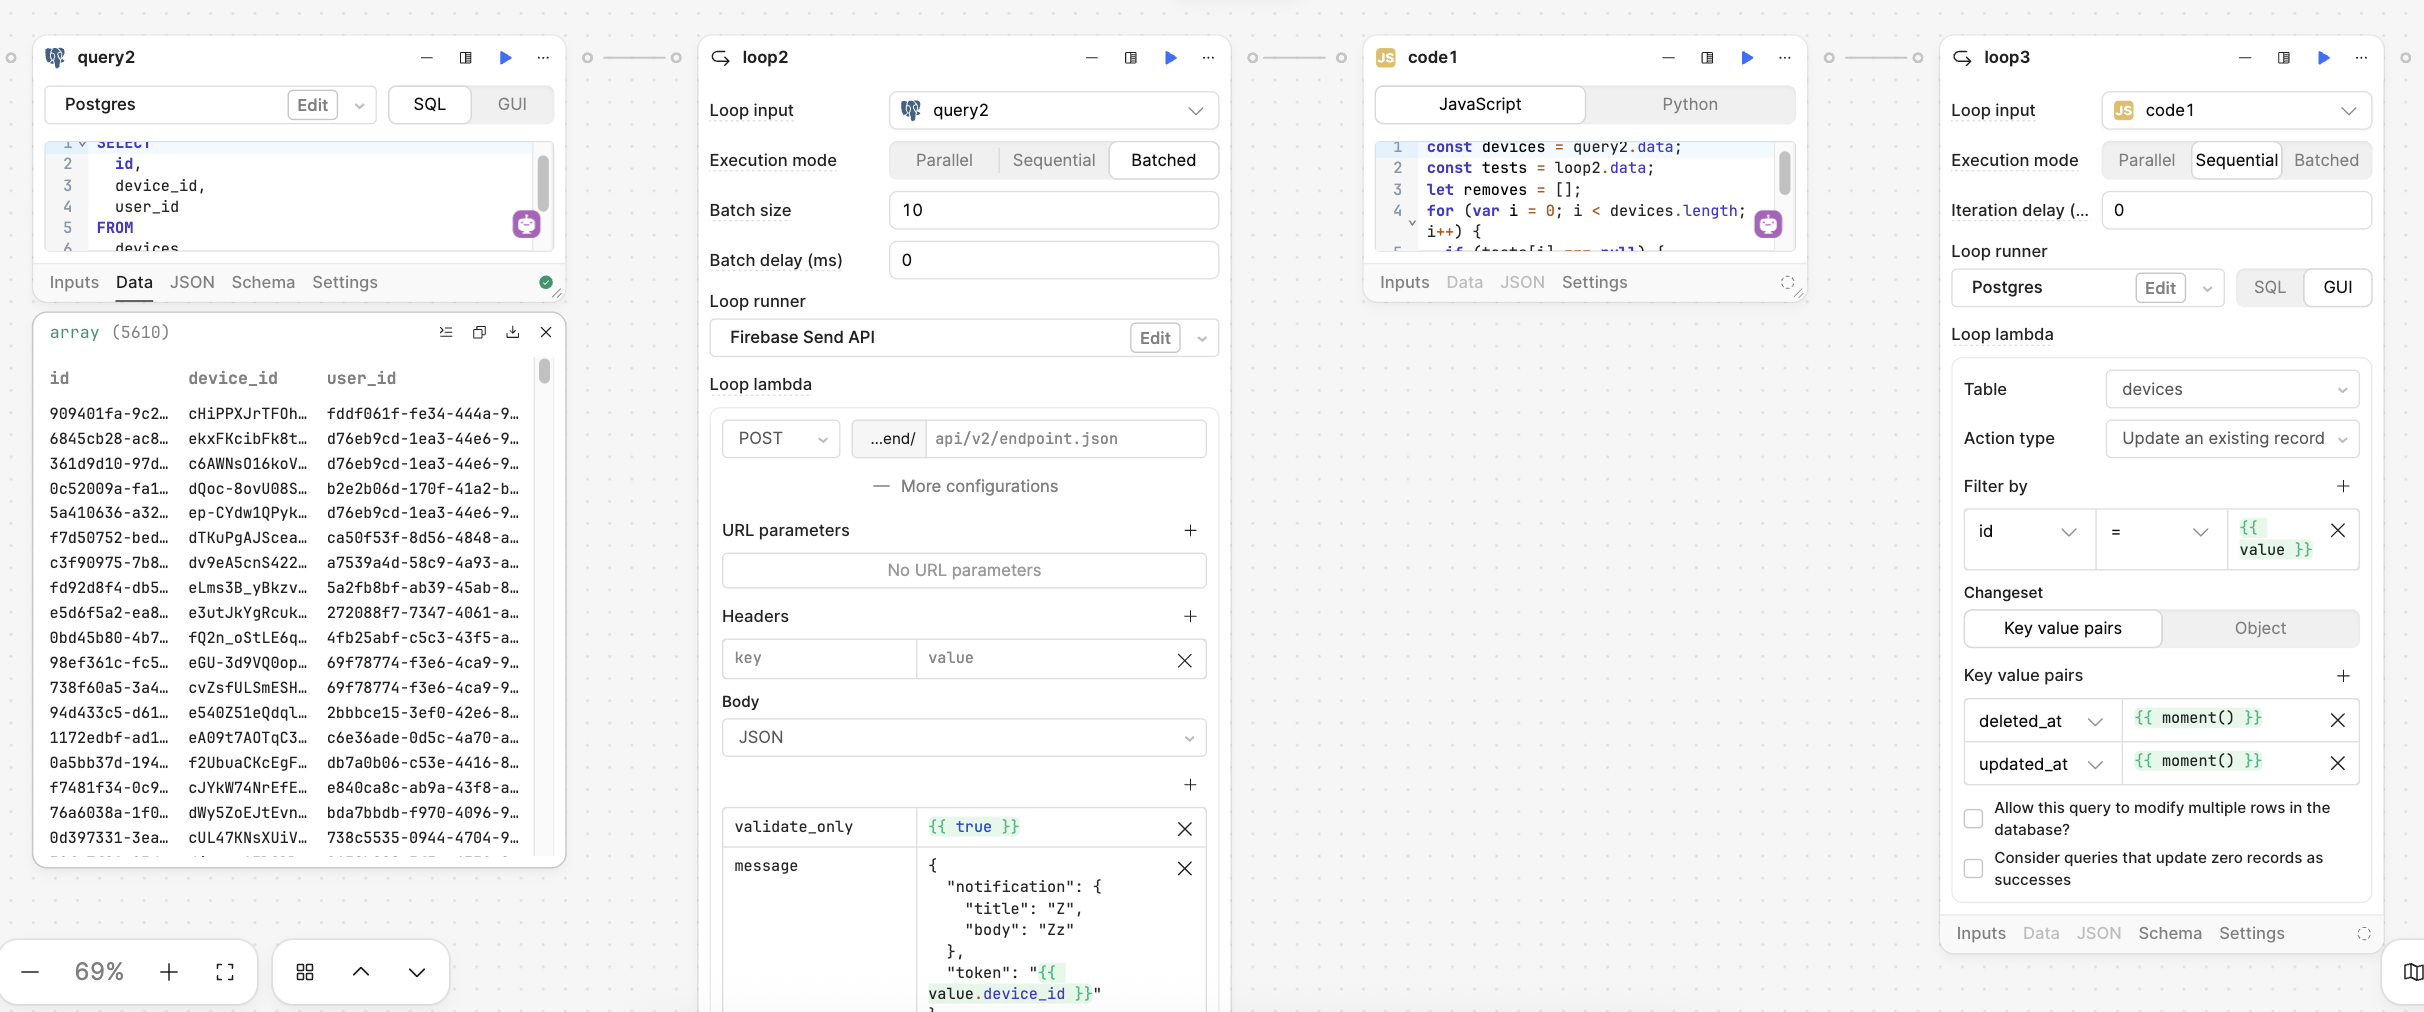Click the Batch size input field

(1053, 210)
